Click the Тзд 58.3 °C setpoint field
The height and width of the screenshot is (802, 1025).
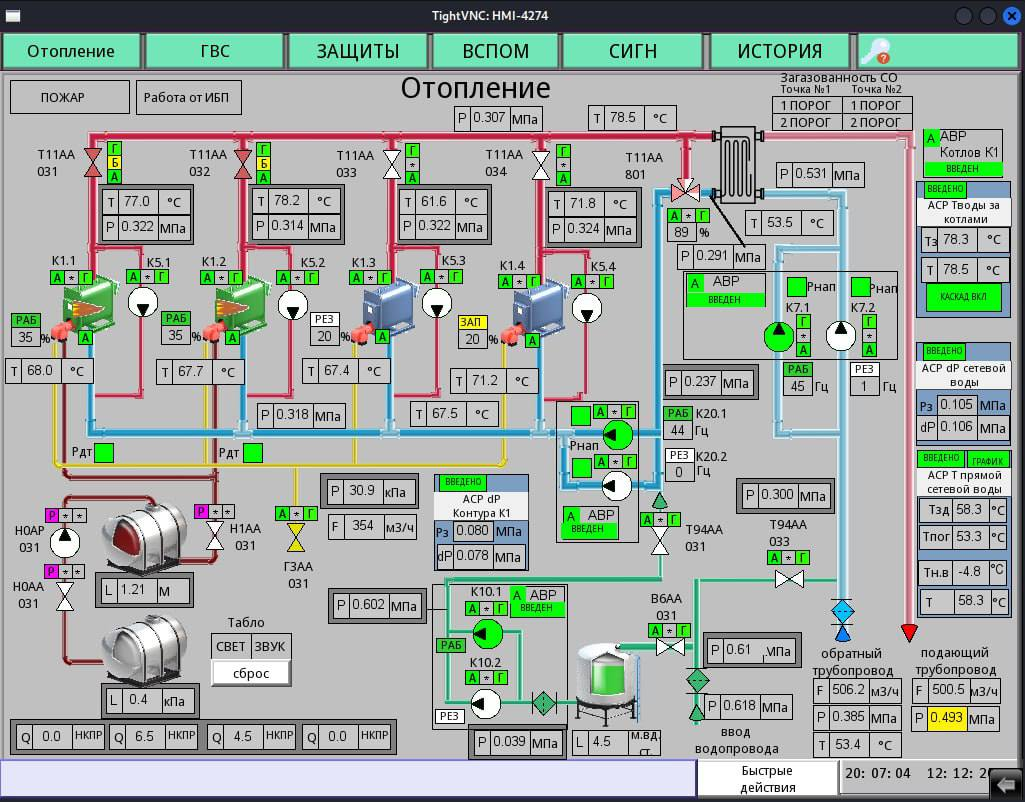(x=969, y=510)
